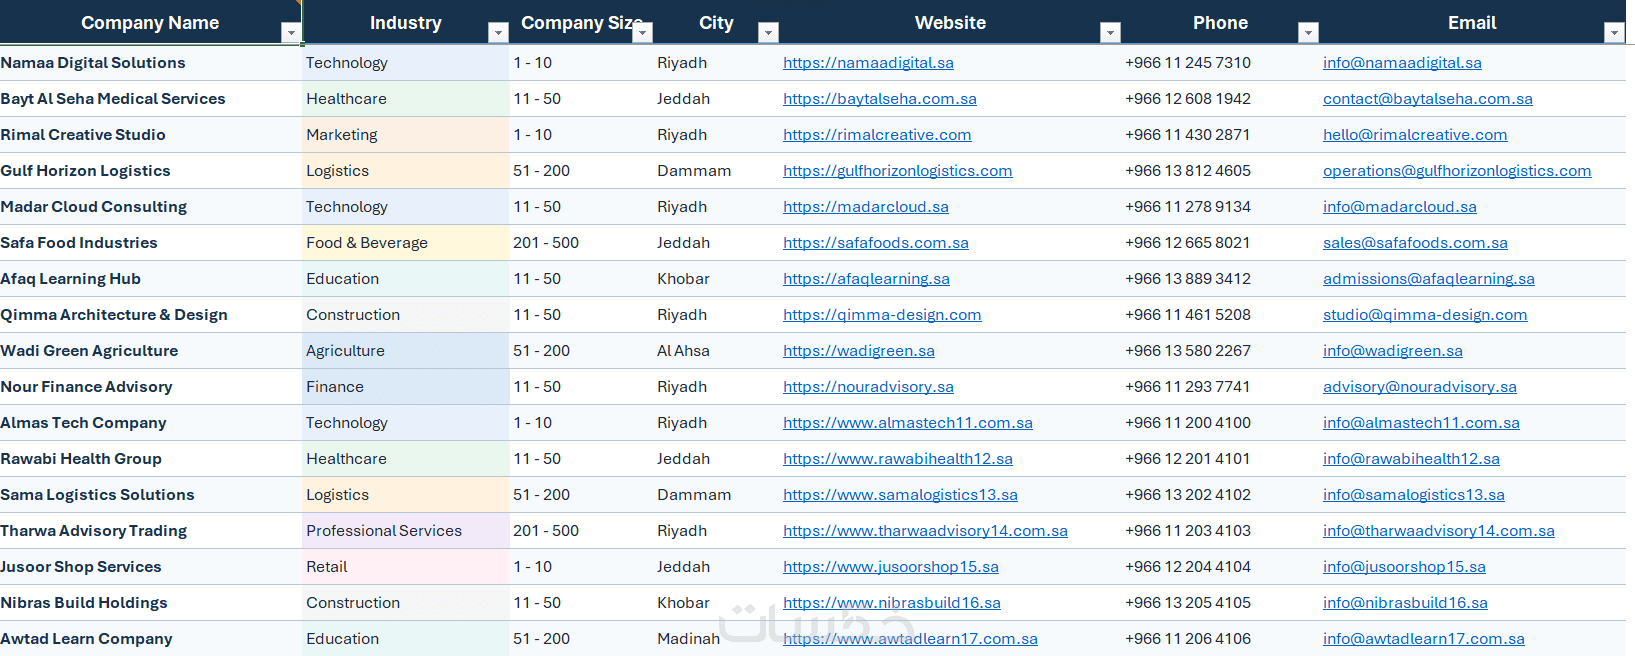This screenshot has height=656, width=1635.
Task: Click the hello@rimalcreative.com email link
Action: (1415, 135)
